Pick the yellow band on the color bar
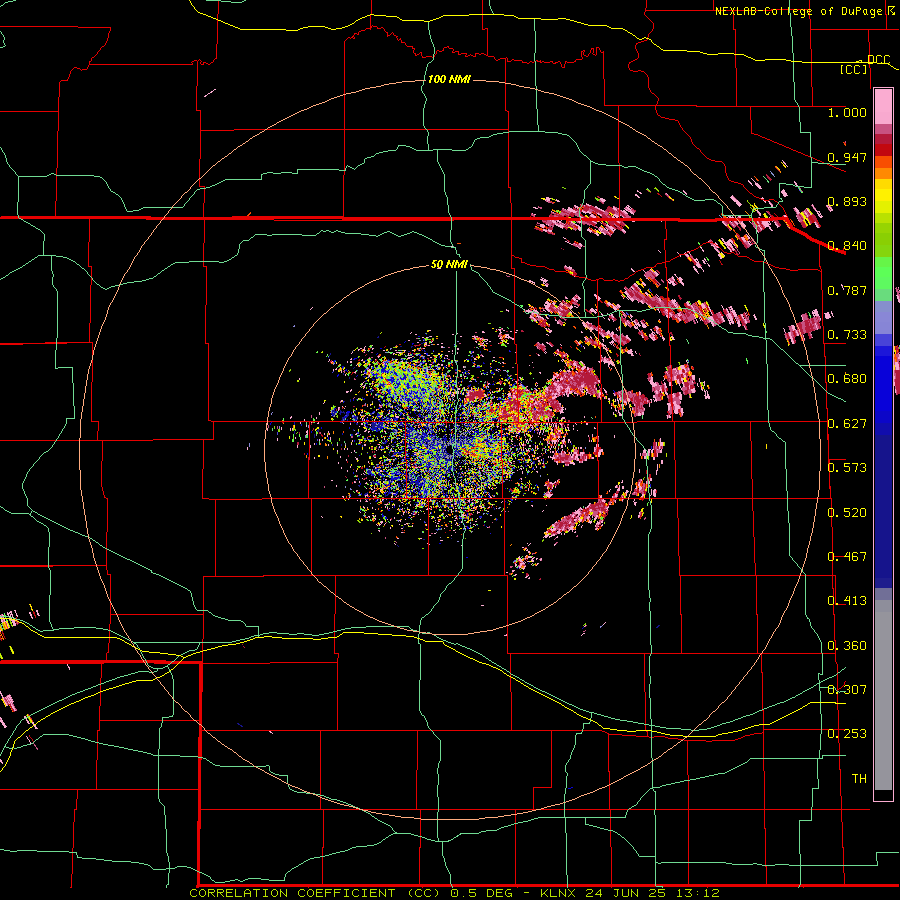900x900 pixels. [883, 196]
